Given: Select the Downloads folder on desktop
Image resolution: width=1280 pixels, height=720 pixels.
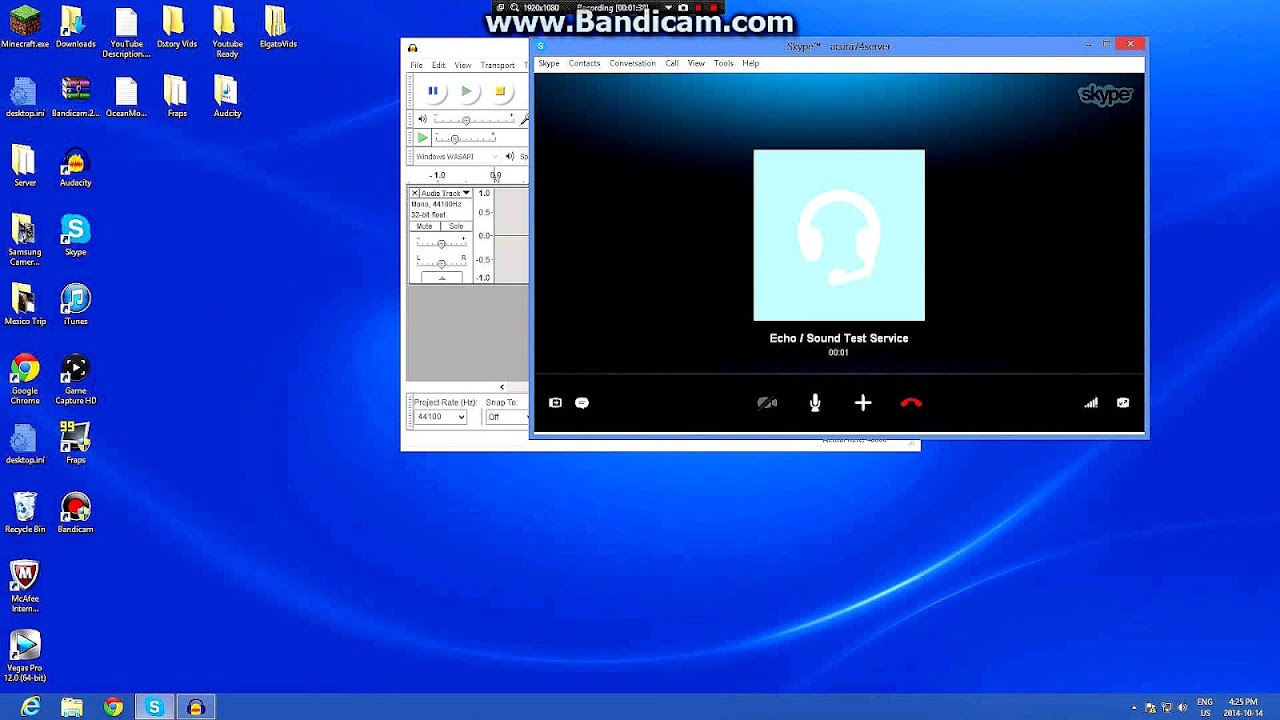Looking at the screenshot, I should click(75, 28).
